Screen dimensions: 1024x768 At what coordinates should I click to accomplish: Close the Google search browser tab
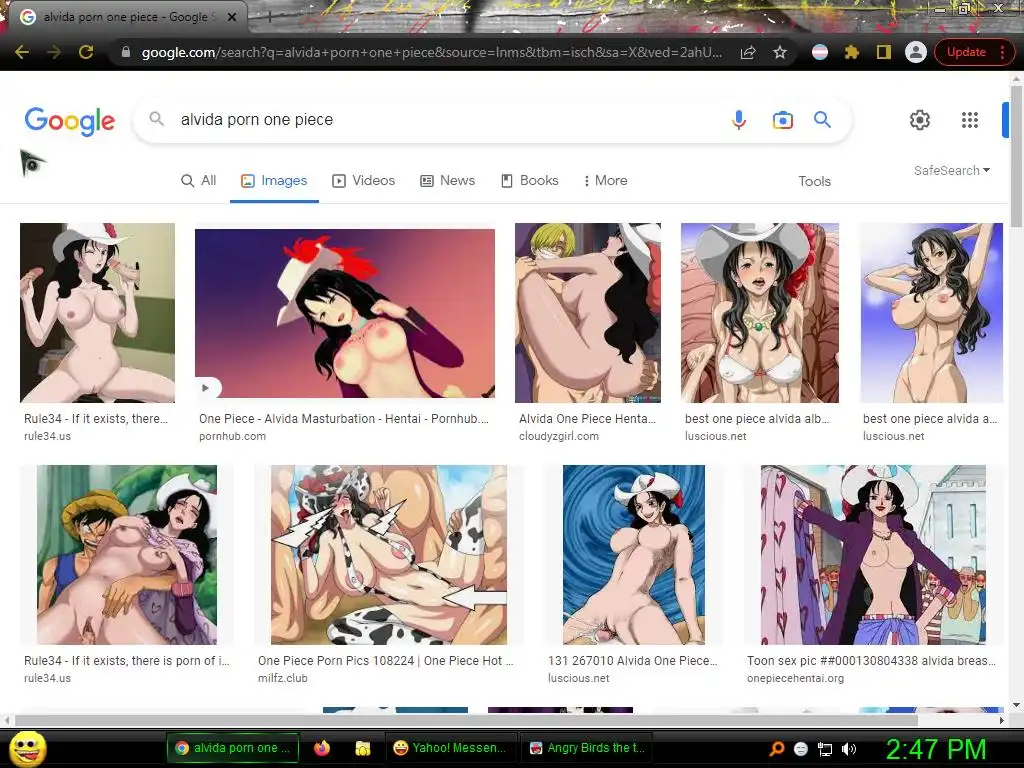point(232,17)
